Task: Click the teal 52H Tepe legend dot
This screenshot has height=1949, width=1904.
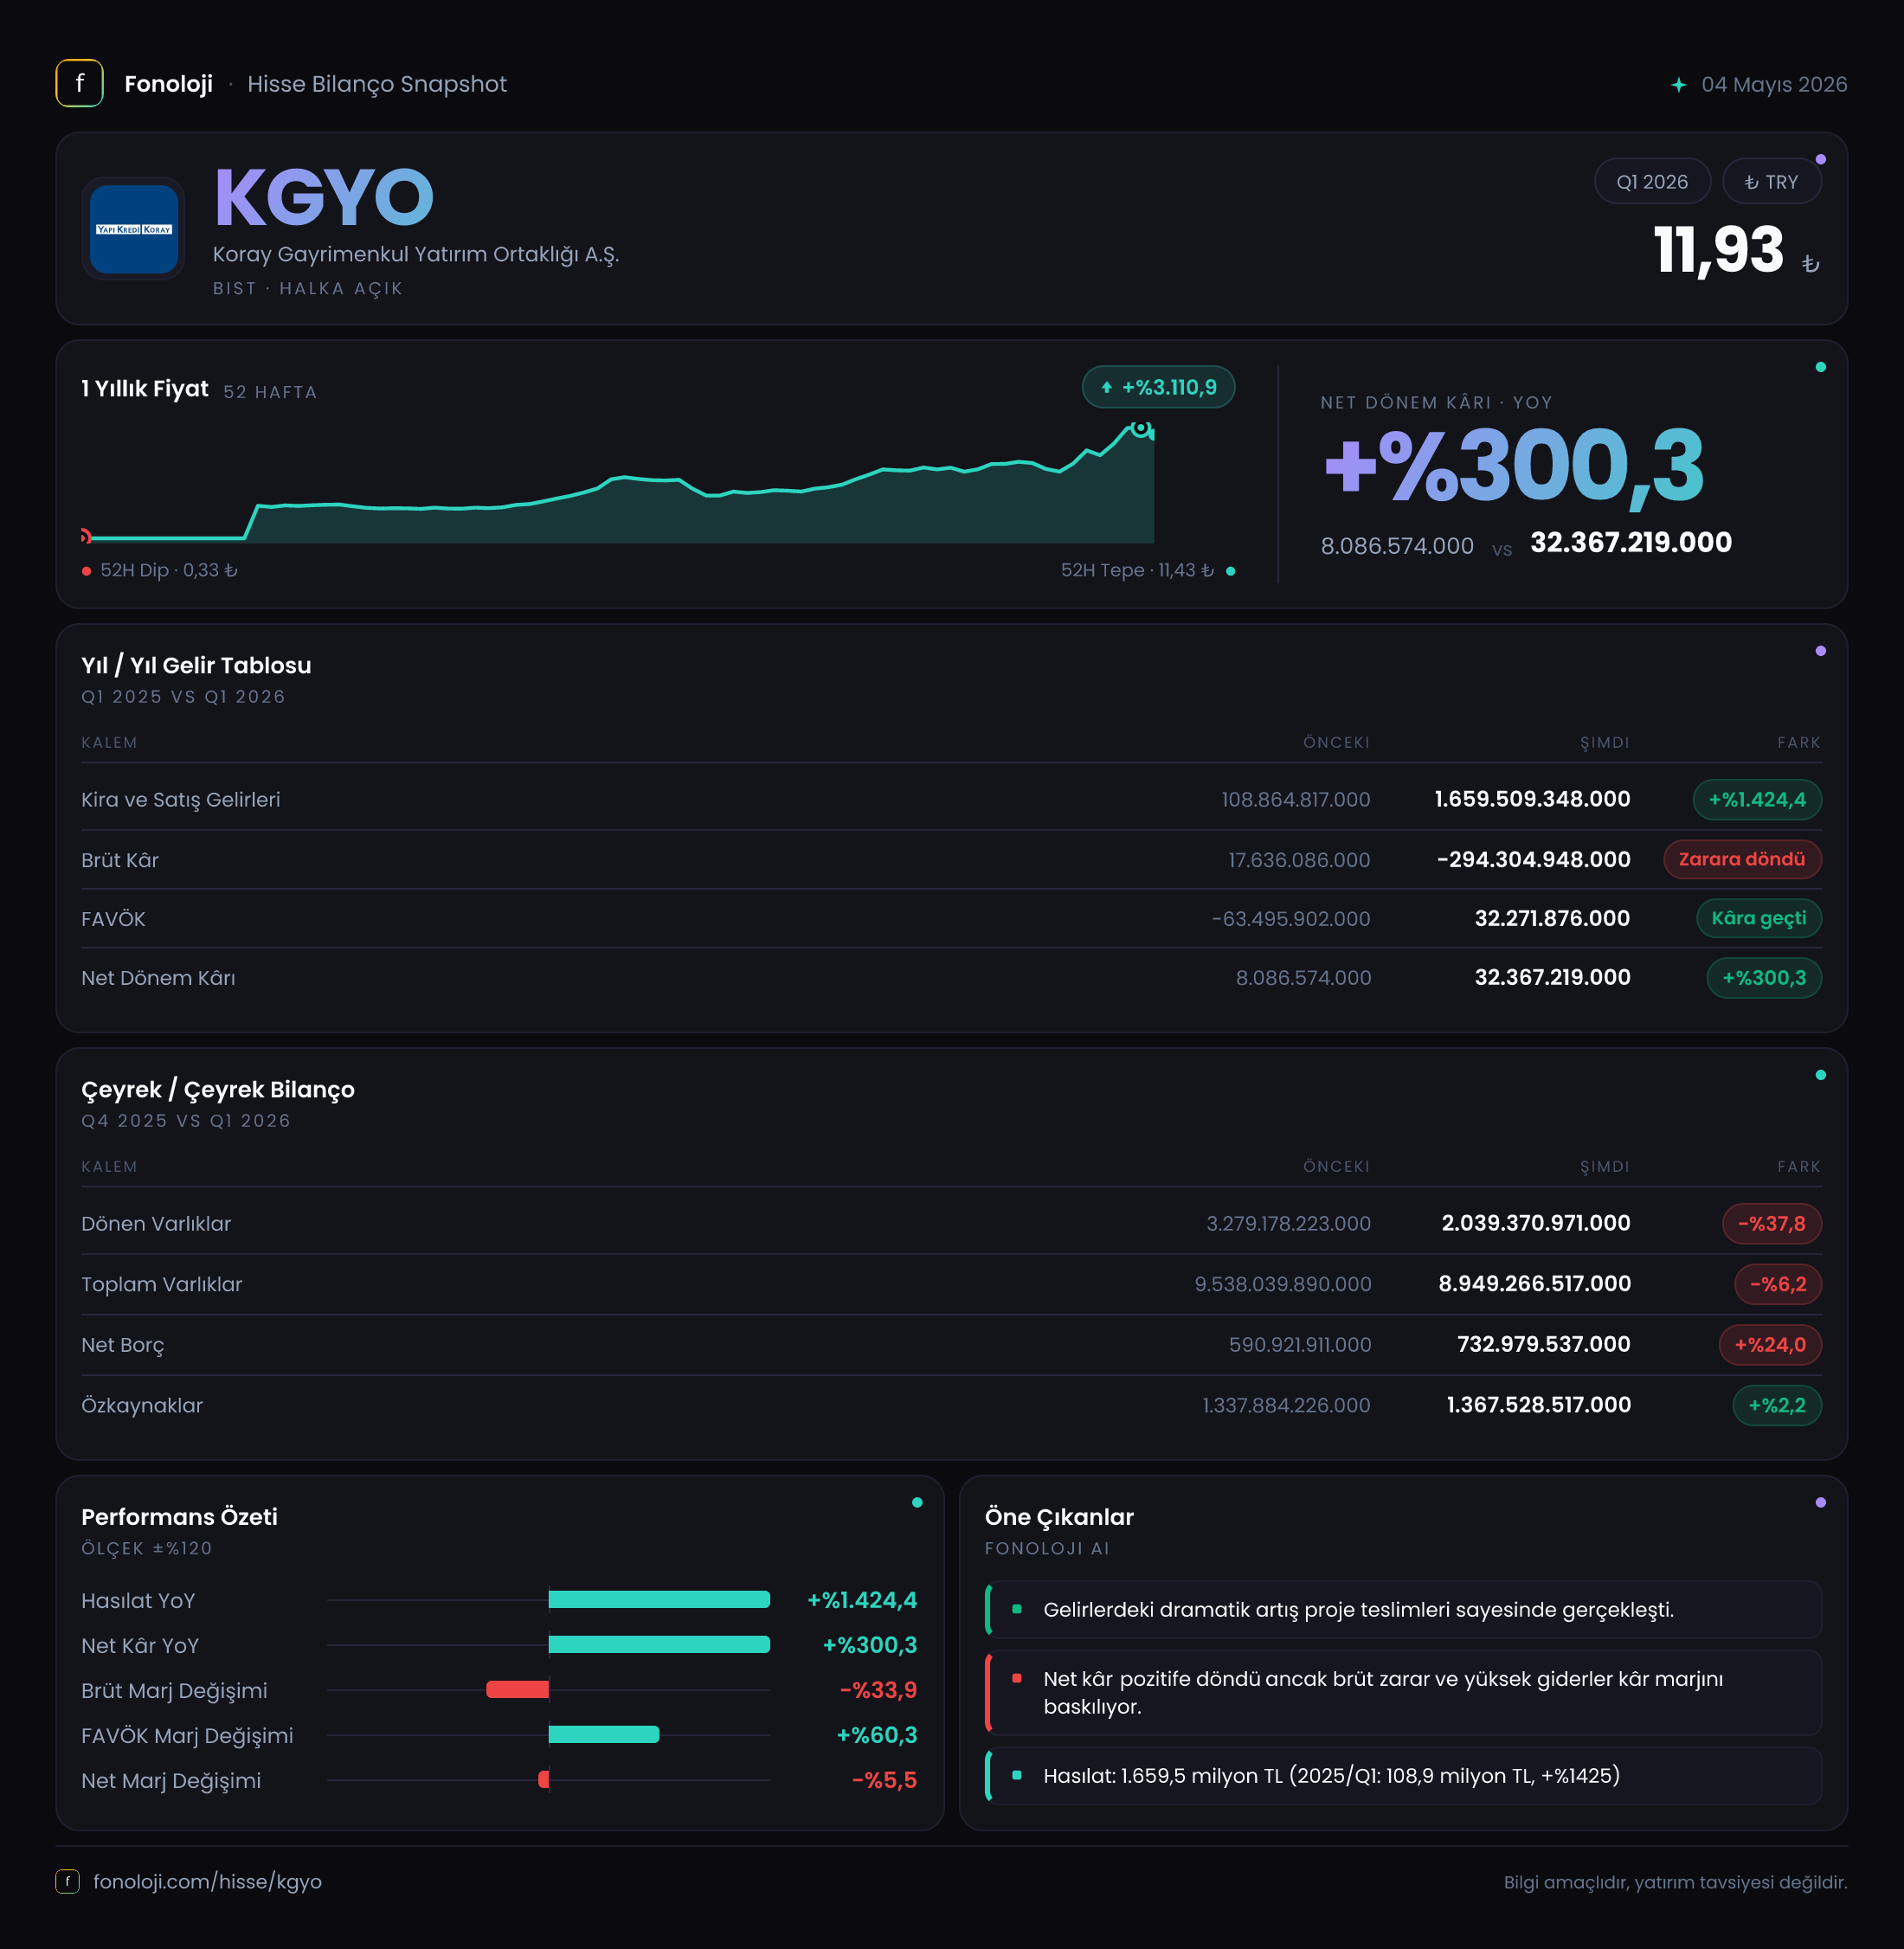Action: tap(1230, 571)
